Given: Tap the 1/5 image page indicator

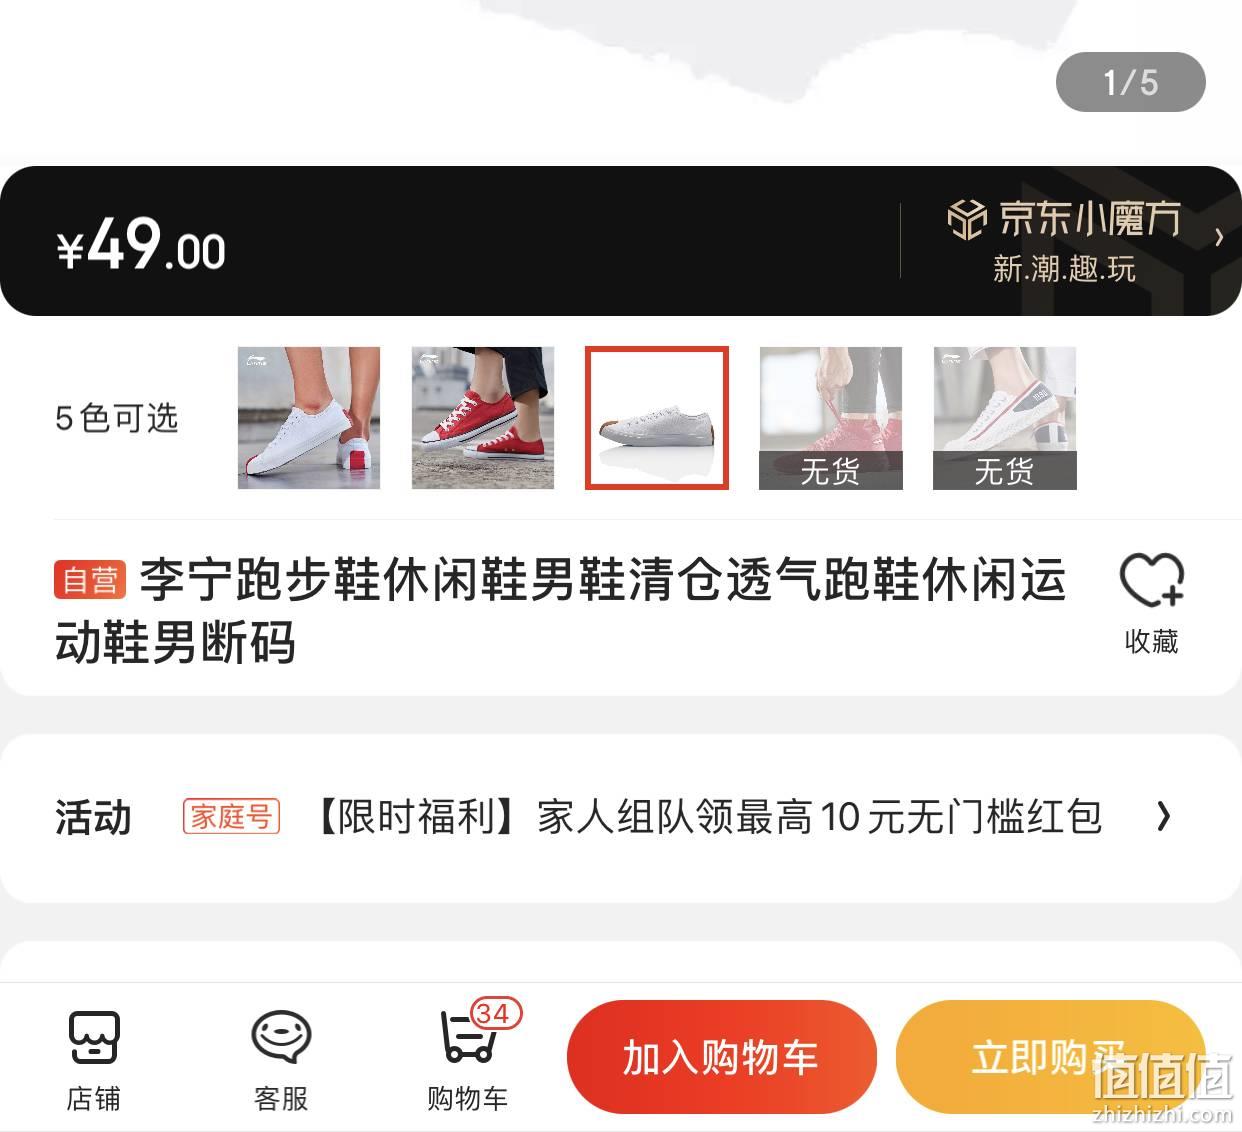Looking at the screenshot, I should (x=1131, y=82).
